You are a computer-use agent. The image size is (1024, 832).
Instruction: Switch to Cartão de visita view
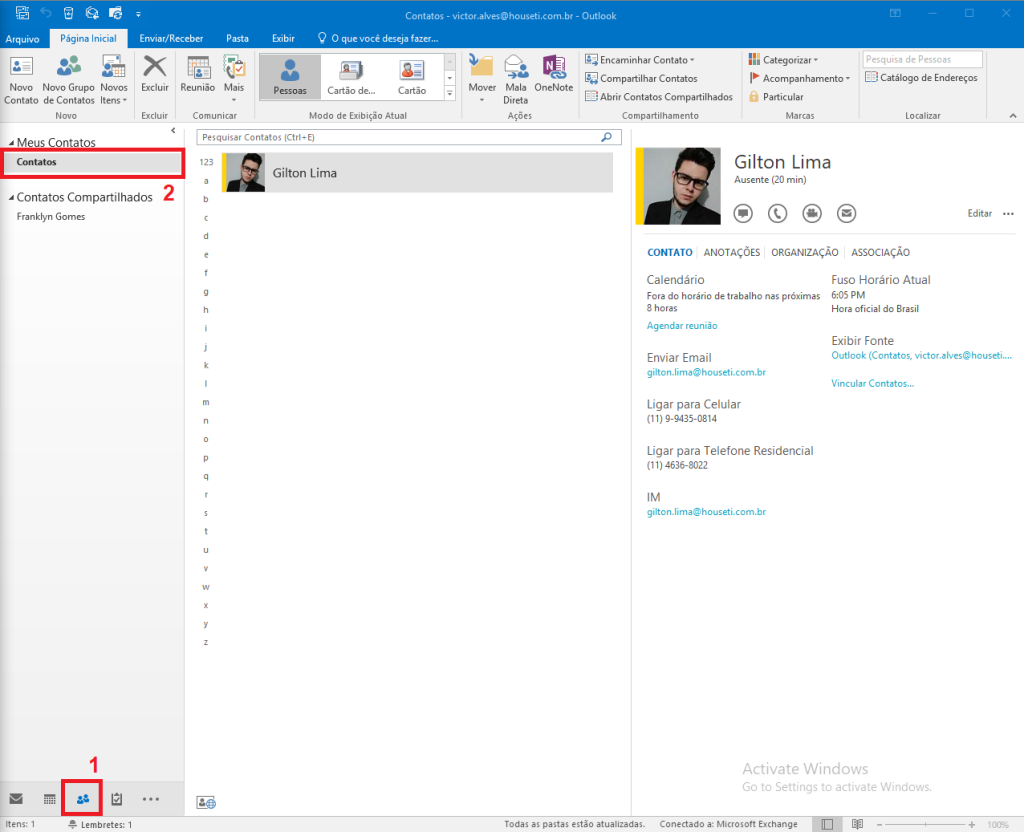point(351,77)
